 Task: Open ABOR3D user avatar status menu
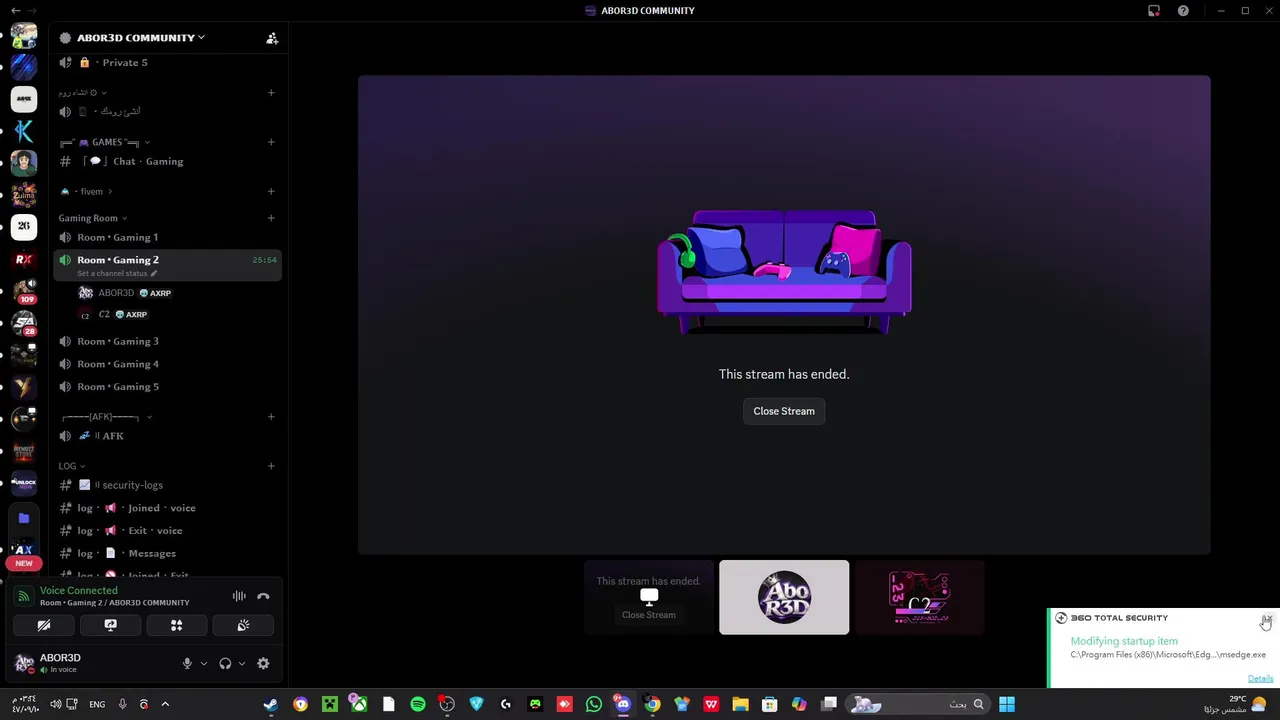(x=25, y=663)
